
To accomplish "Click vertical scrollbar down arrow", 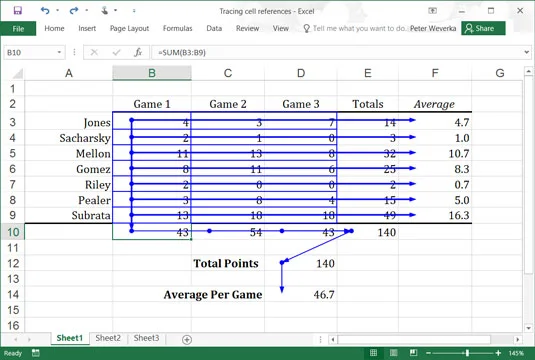I will [528, 328].
